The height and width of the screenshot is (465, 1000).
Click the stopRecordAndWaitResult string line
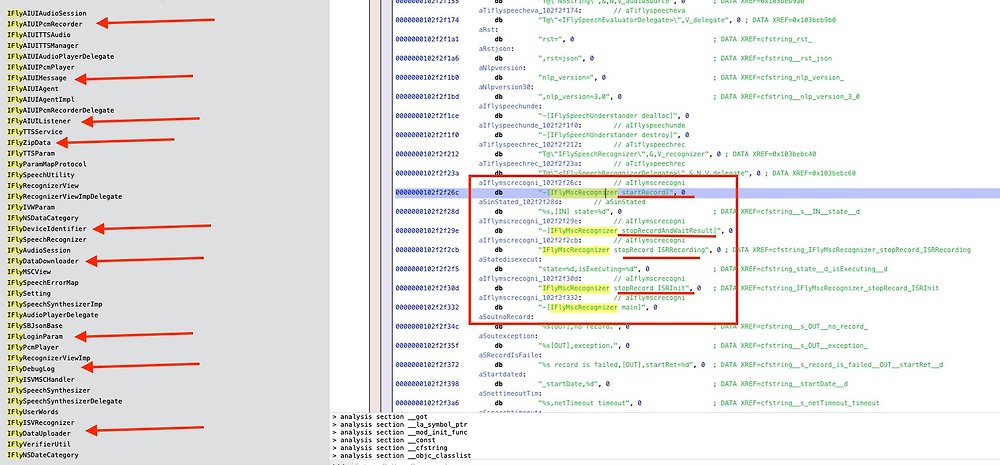click(x=630, y=230)
